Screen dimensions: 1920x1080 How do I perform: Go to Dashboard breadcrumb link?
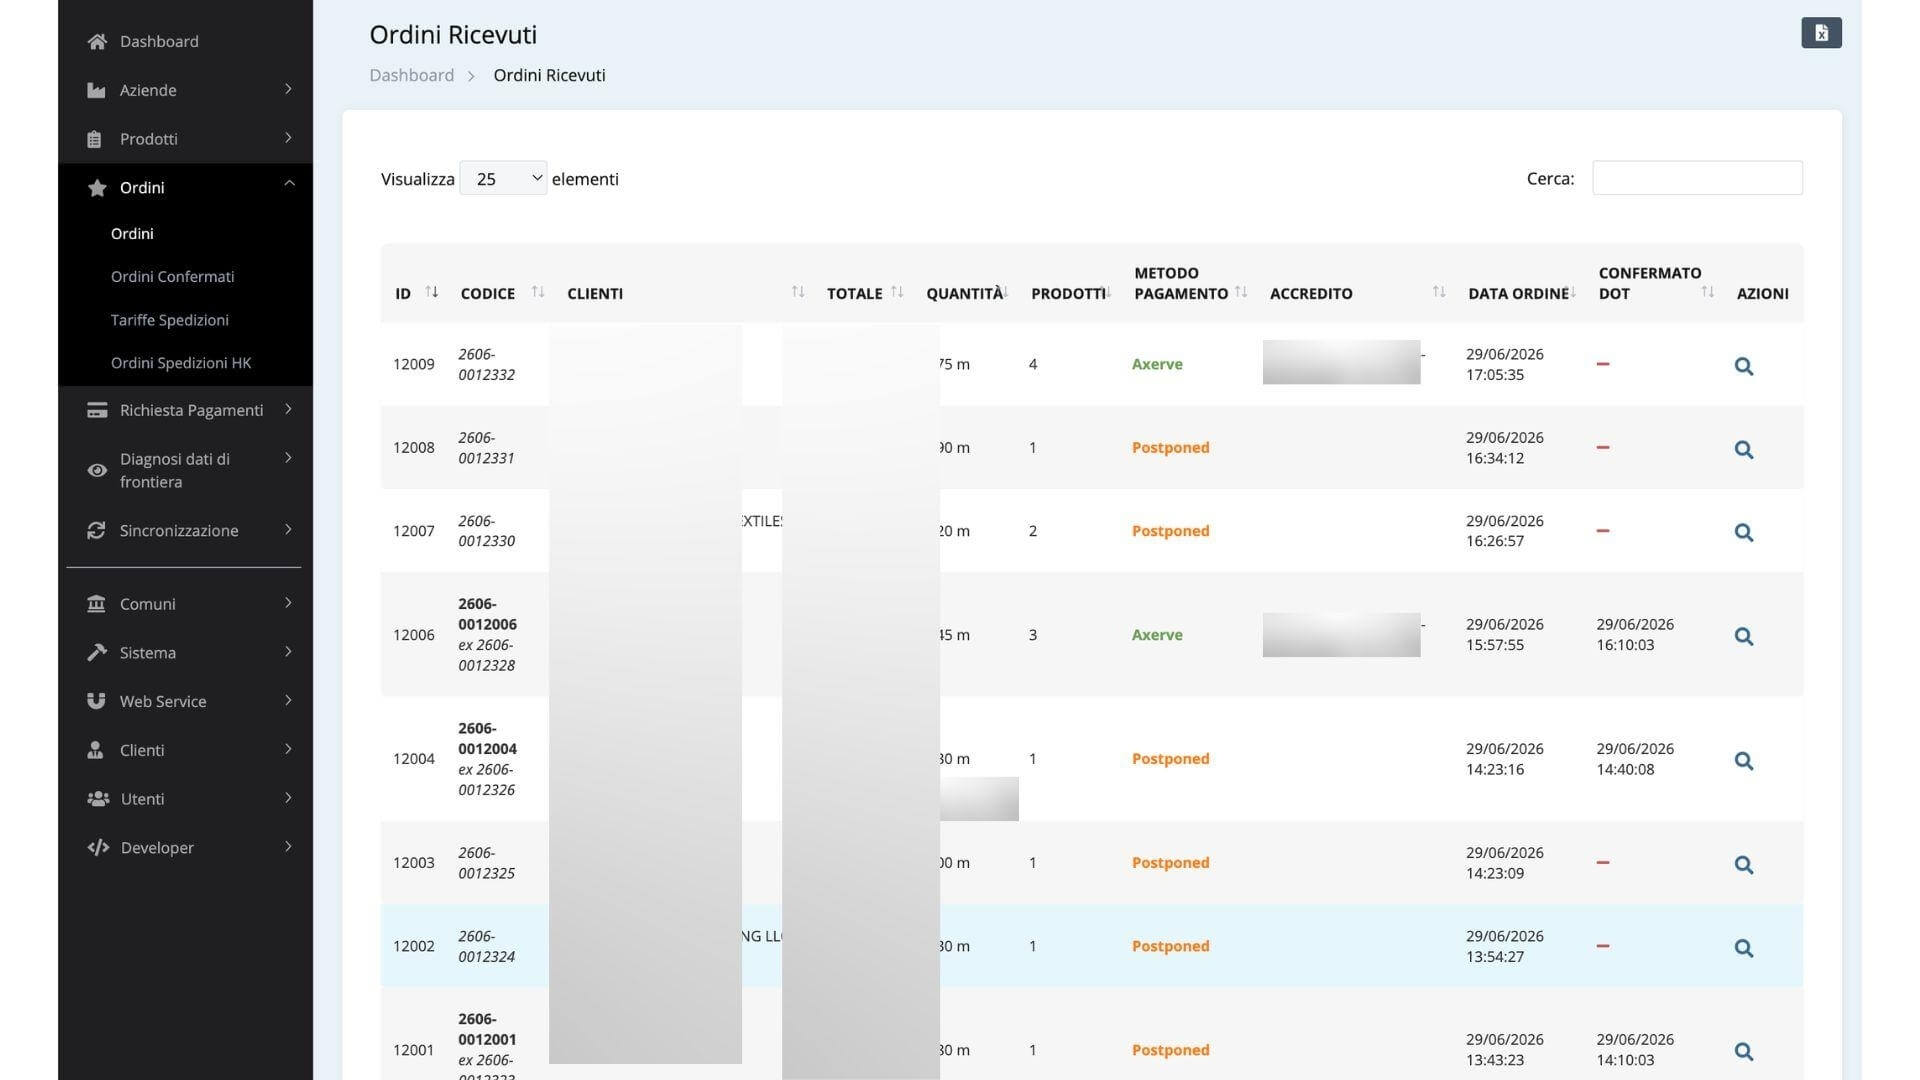click(411, 75)
